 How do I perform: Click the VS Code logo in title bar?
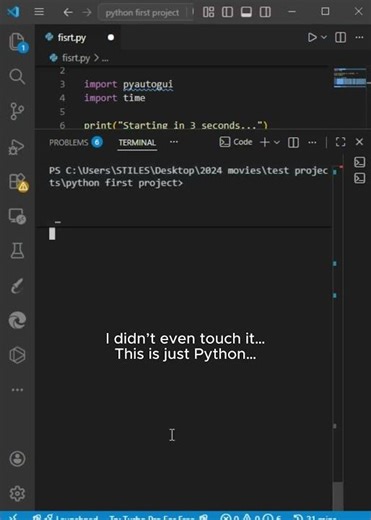click(x=14, y=12)
